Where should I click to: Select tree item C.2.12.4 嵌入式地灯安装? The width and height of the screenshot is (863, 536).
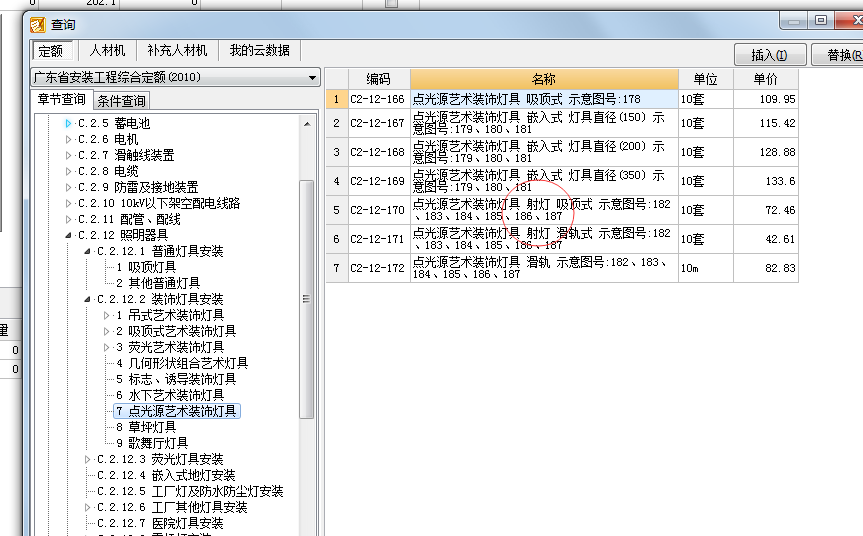[x=166, y=475]
